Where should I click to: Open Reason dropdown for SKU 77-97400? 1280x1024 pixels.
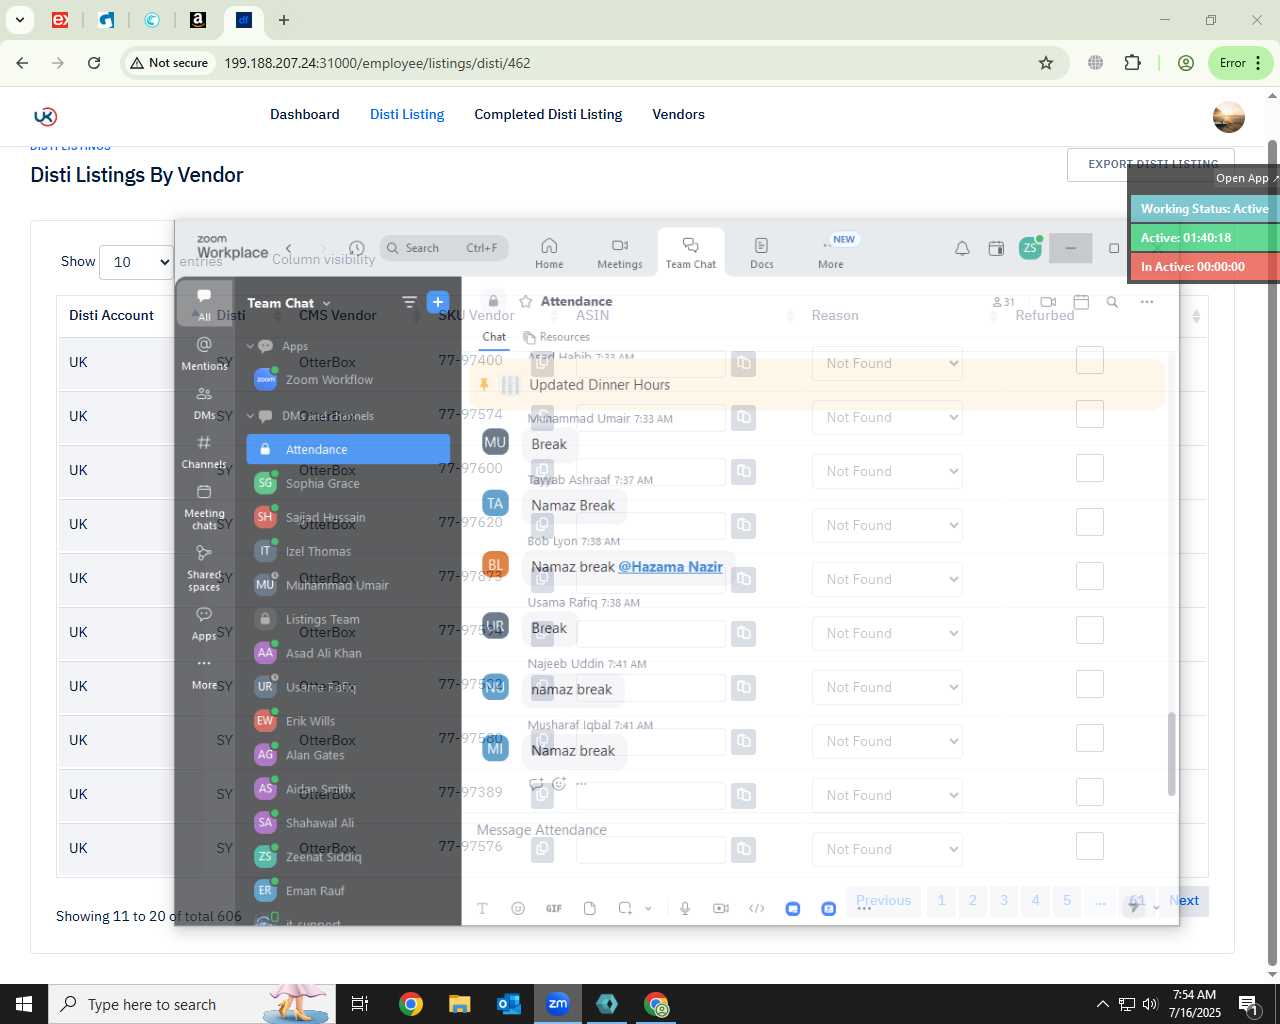(x=888, y=363)
